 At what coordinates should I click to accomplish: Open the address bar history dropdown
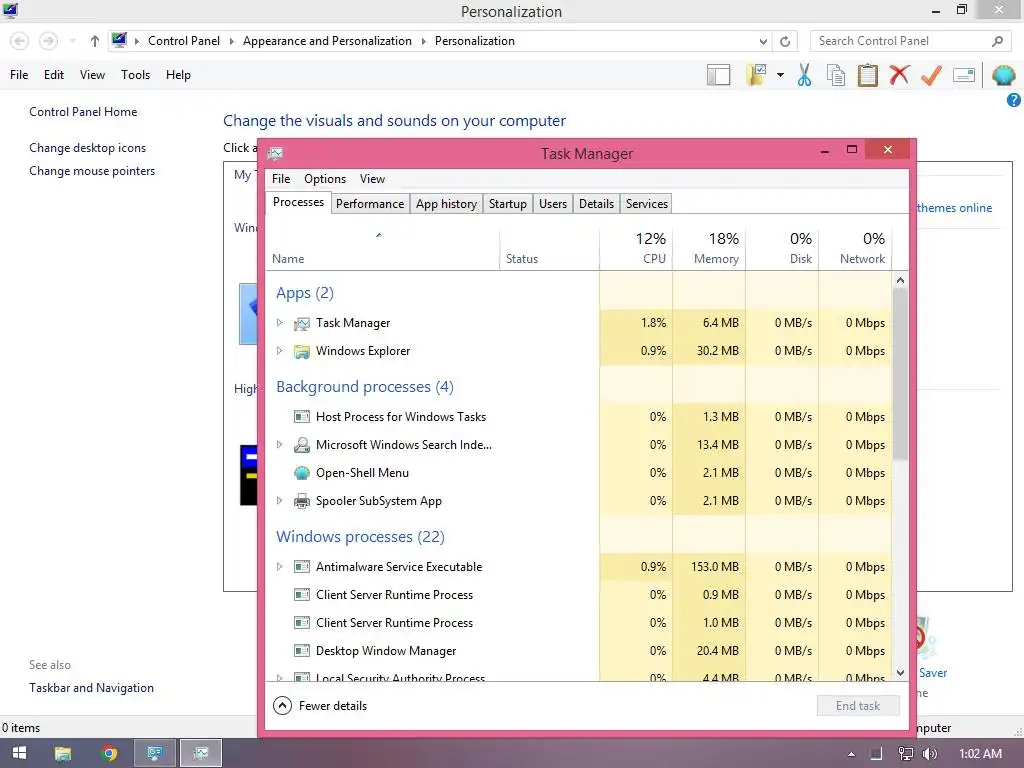(763, 41)
